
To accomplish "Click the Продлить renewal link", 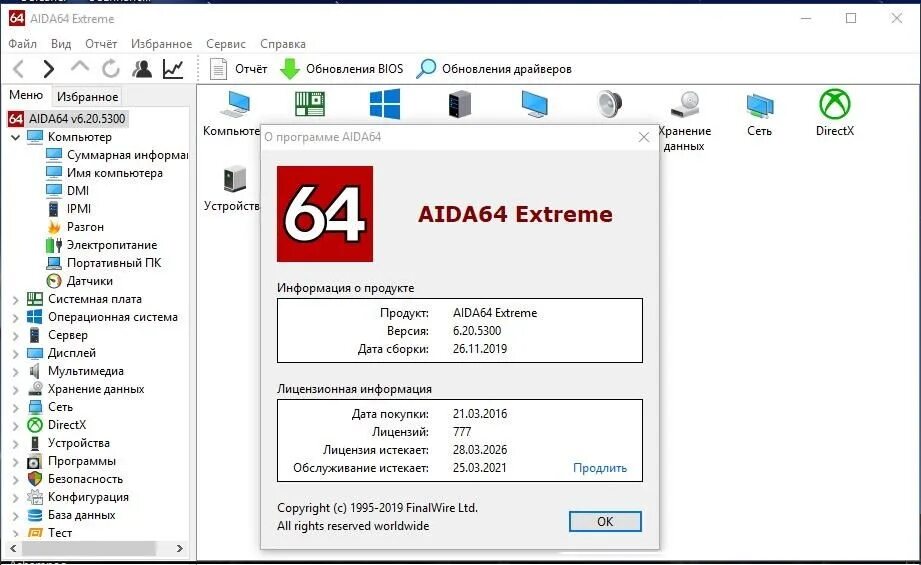I will click(600, 468).
